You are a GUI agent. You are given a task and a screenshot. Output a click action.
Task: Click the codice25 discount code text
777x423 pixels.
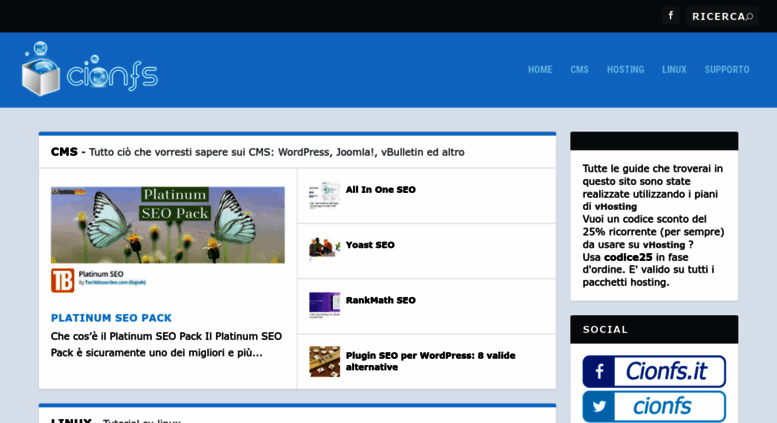[628, 258]
